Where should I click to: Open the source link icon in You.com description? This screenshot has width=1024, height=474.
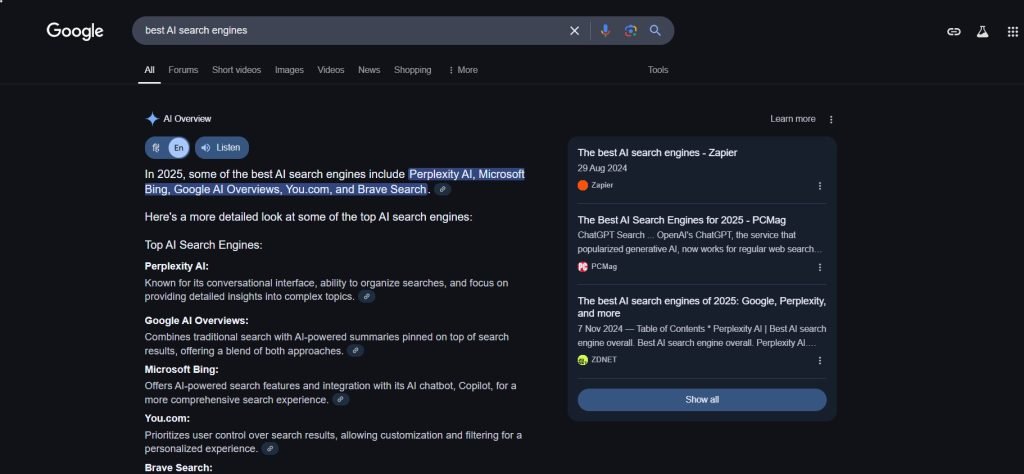pyautogui.click(x=270, y=449)
